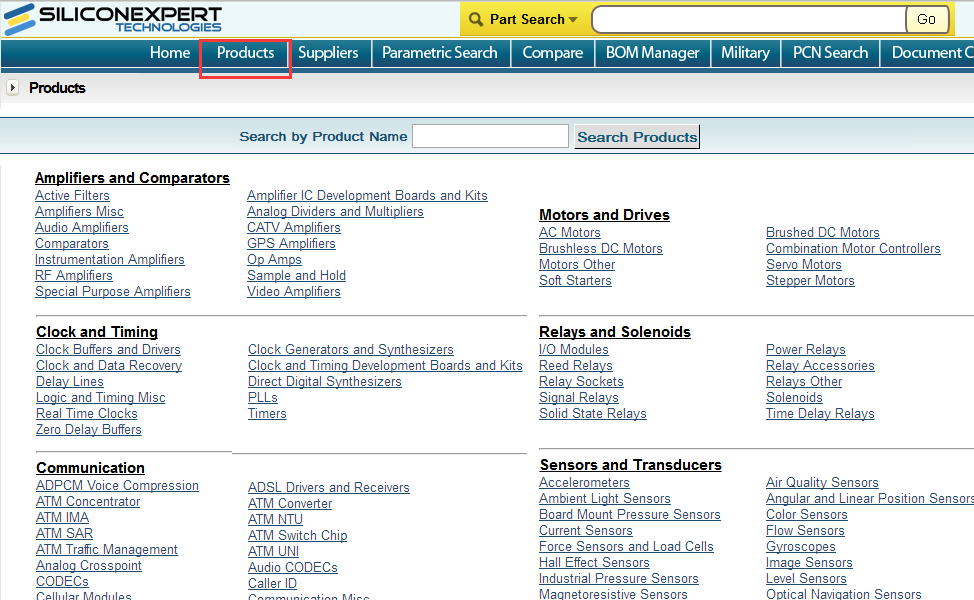Open the BOM Manager menu
The height and width of the screenshot is (600, 974).
[652, 53]
